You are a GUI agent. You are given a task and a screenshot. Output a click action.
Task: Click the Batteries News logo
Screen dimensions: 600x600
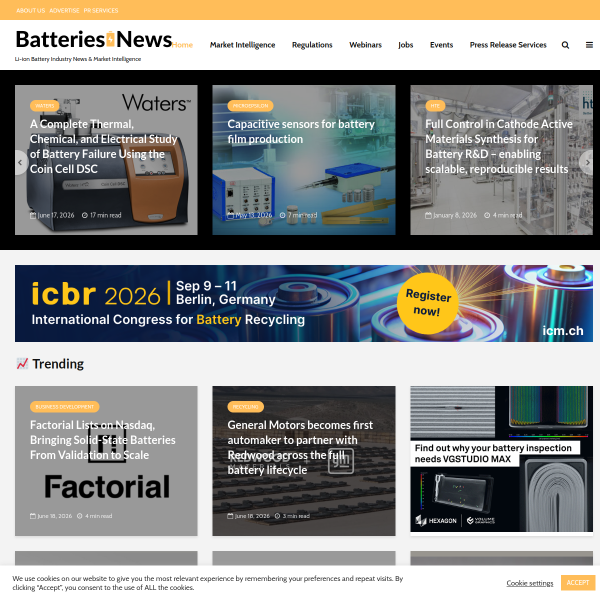(x=94, y=39)
